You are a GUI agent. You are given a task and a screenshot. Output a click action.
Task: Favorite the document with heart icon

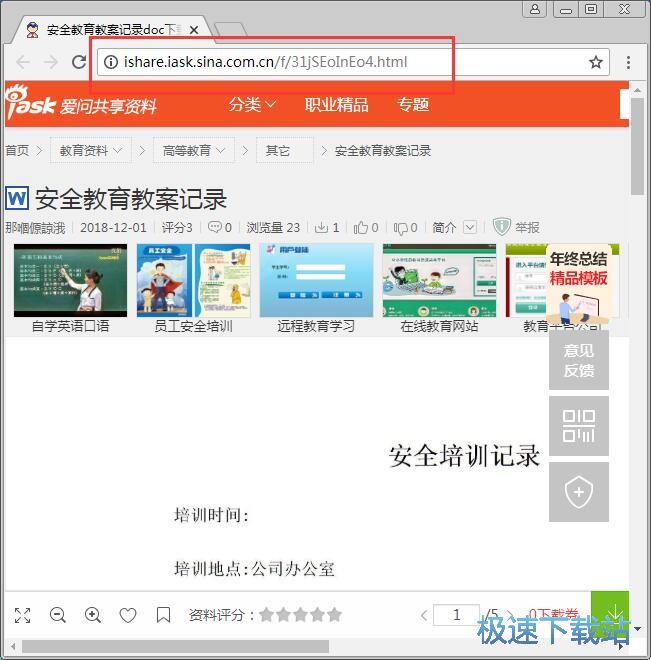tap(128, 615)
